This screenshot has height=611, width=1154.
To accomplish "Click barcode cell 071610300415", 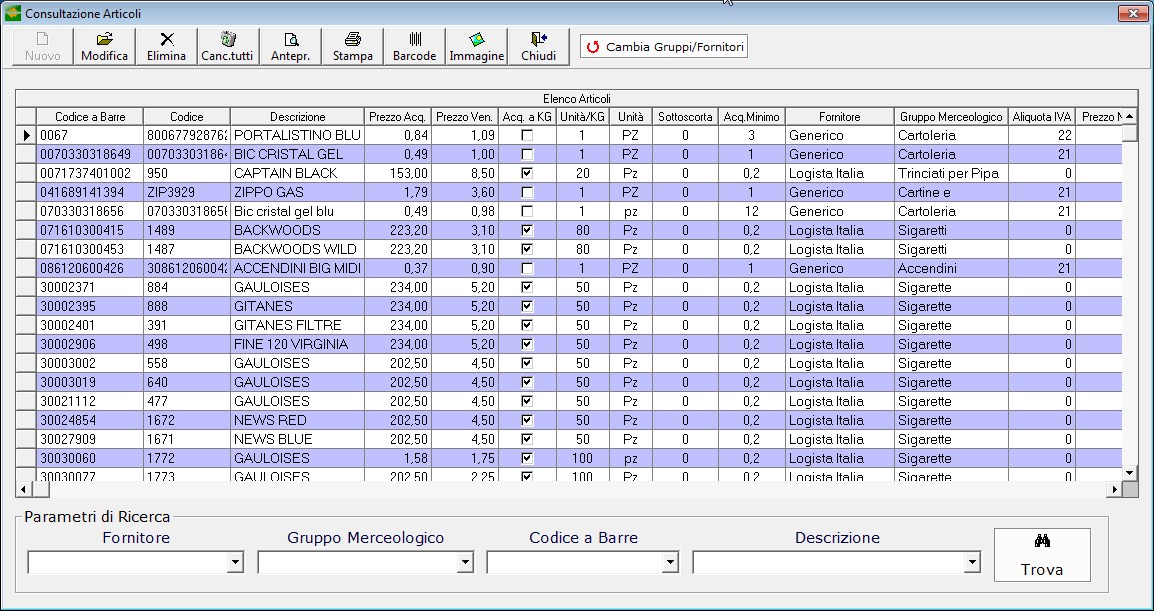I will [x=90, y=230].
